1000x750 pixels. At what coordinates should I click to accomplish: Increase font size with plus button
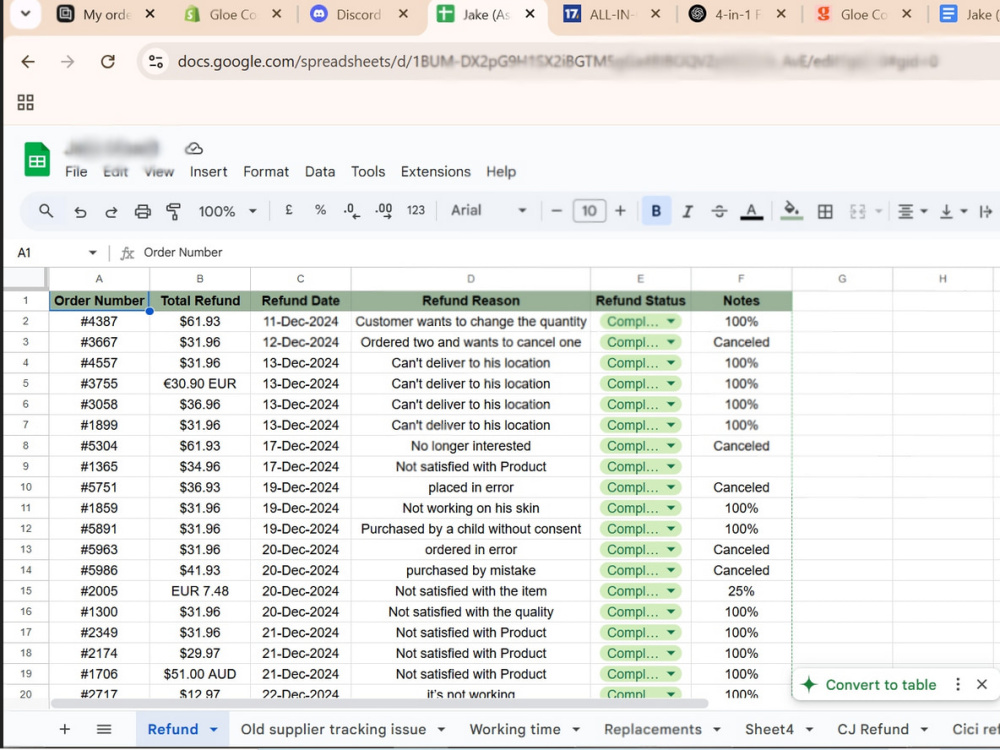620,210
